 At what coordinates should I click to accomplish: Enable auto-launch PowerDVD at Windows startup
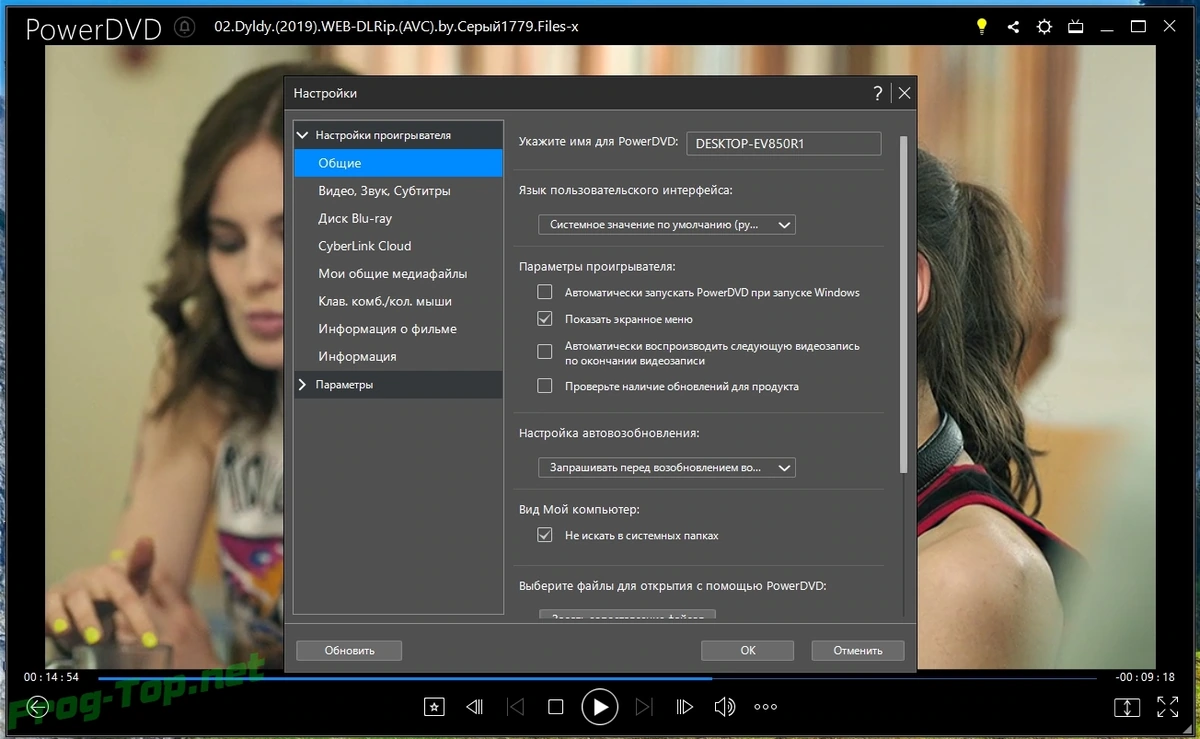click(545, 292)
